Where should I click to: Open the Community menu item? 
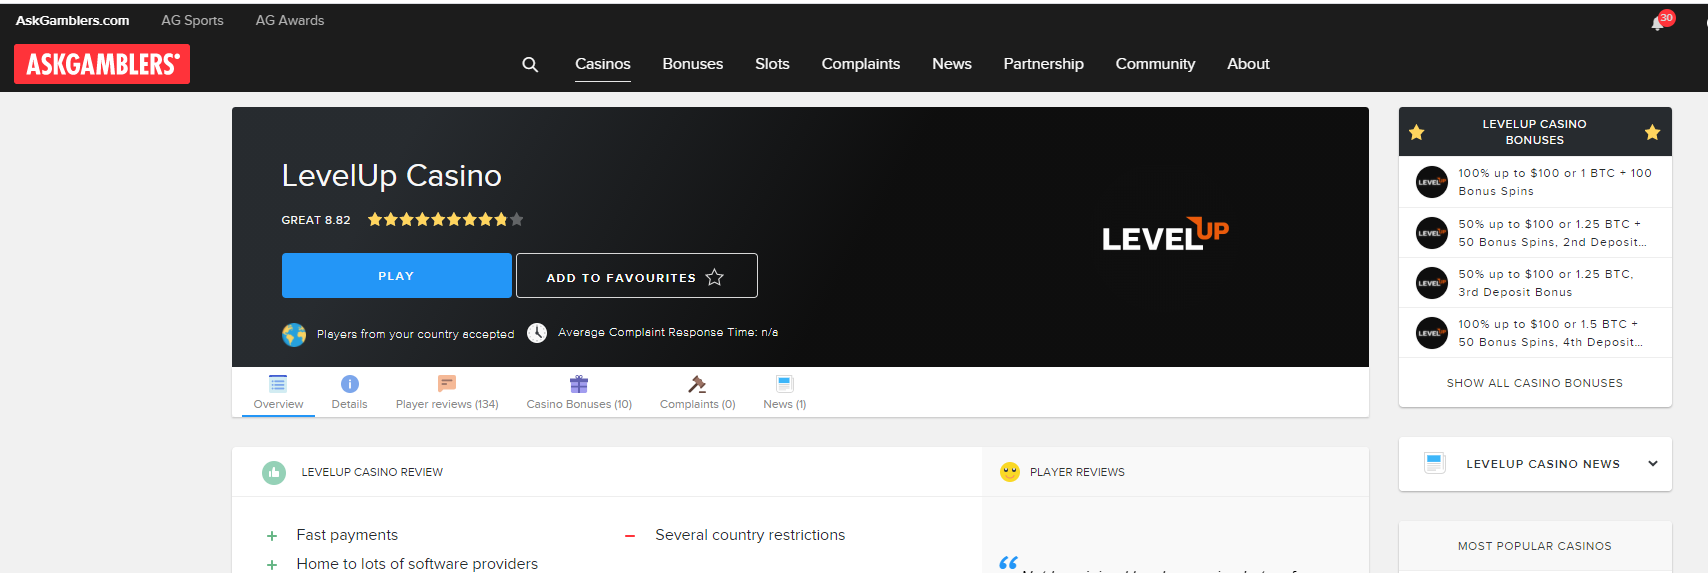1155,64
